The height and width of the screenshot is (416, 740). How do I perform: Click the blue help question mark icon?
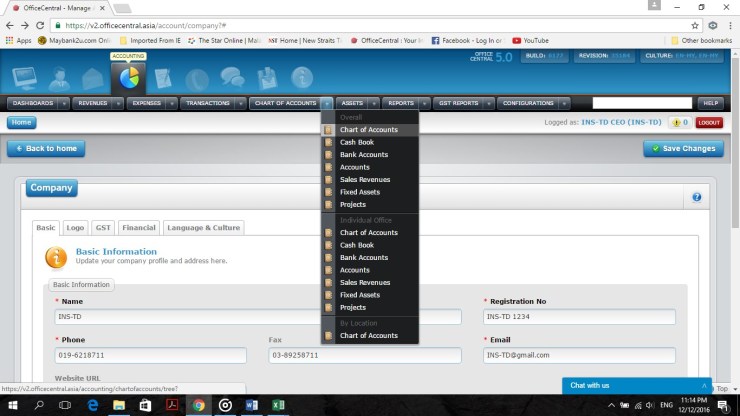click(696, 197)
